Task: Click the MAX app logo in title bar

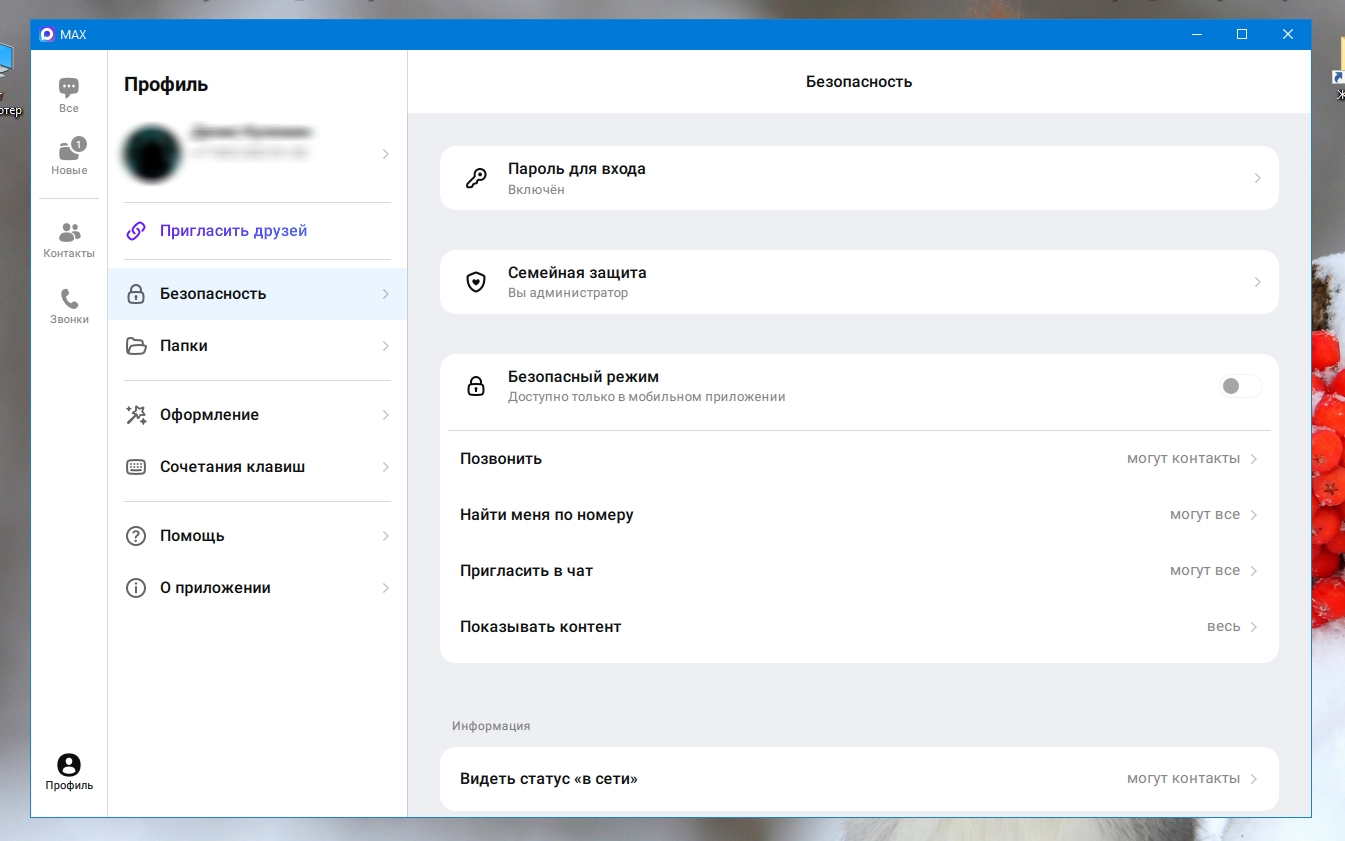Action: [x=46, y=34]
